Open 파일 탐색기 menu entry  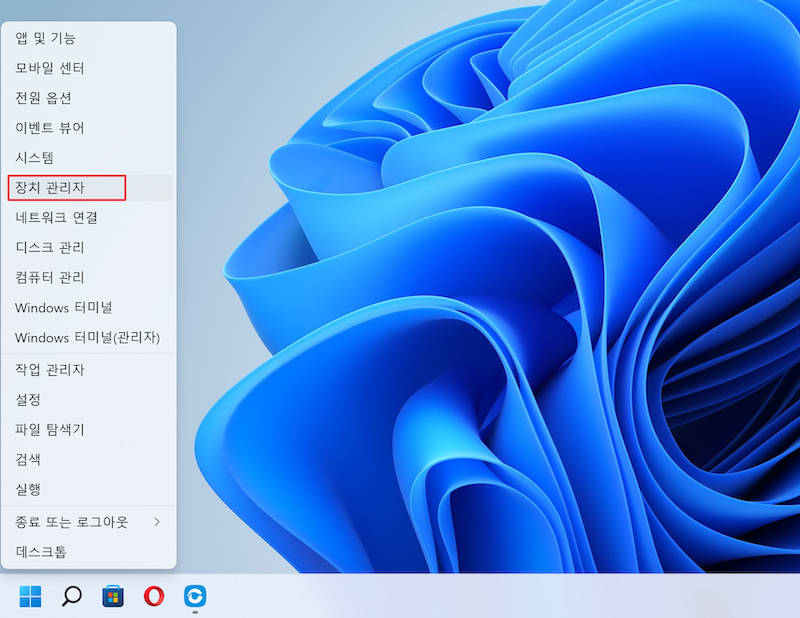point(89,429)
